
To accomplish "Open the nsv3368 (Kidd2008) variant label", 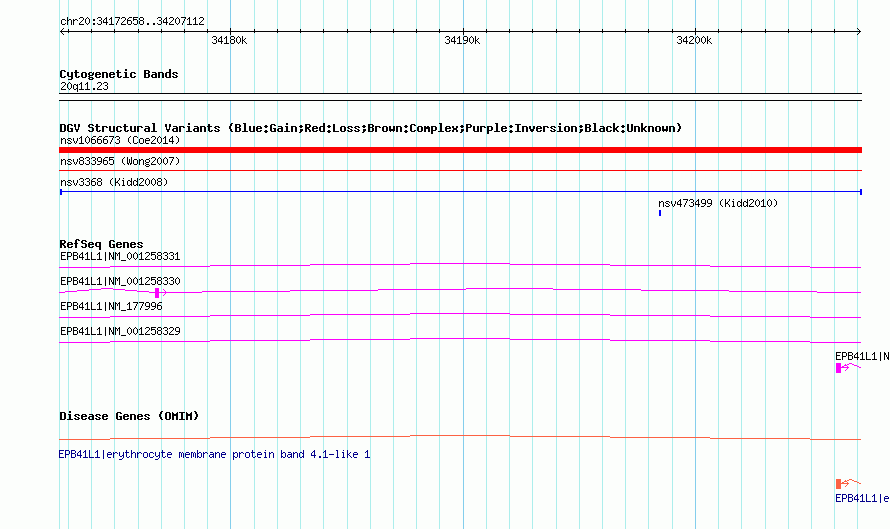I will coord(114,182).
